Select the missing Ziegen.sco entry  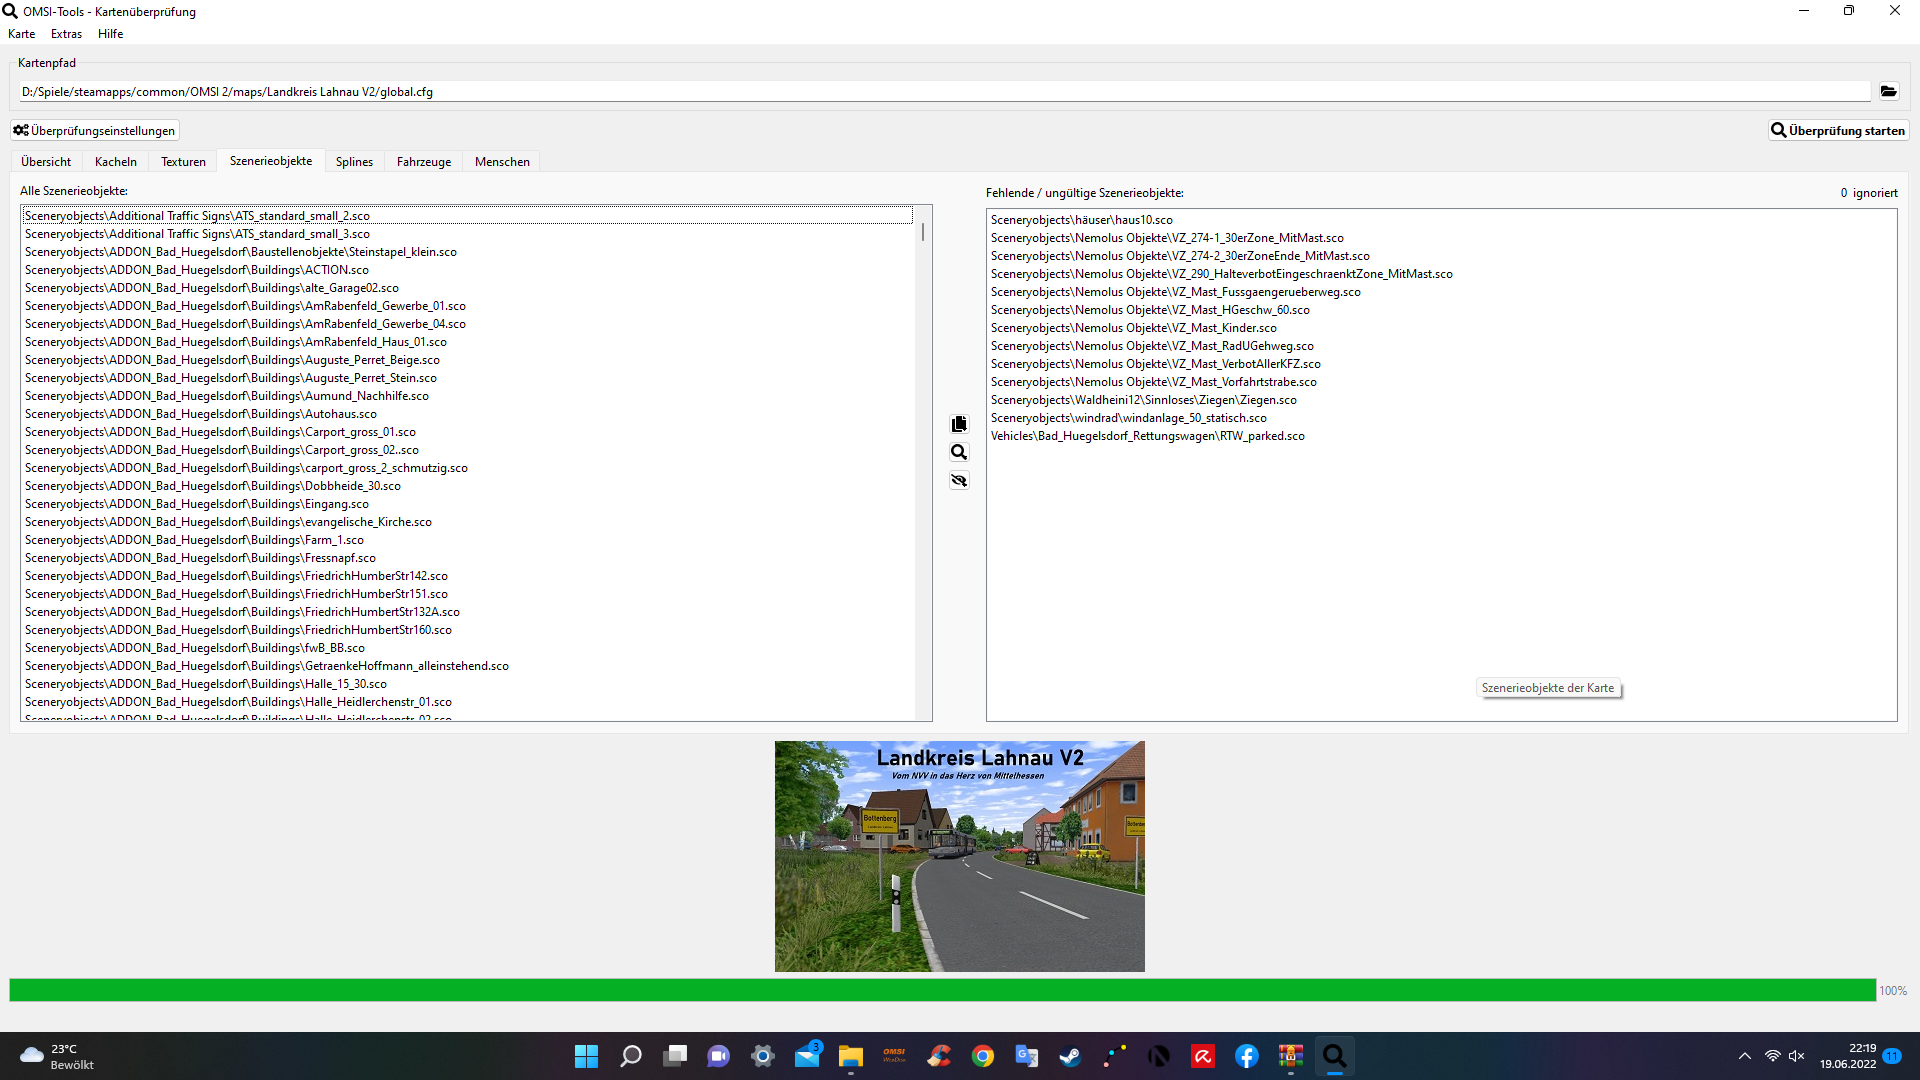point(1143,400)
